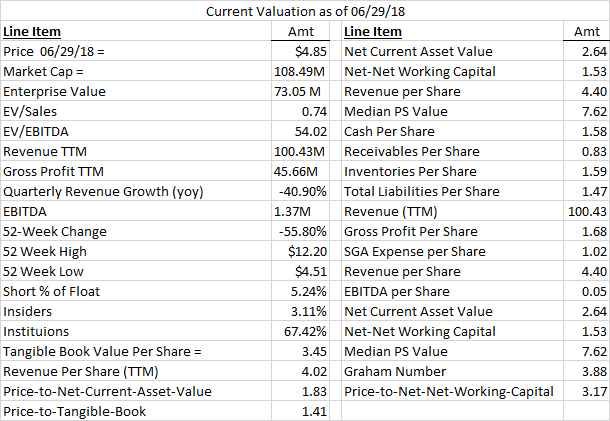610x421 pixels.
Task: Select the 52 Week High $12.20 cell
Action: (x=300, y=251)
